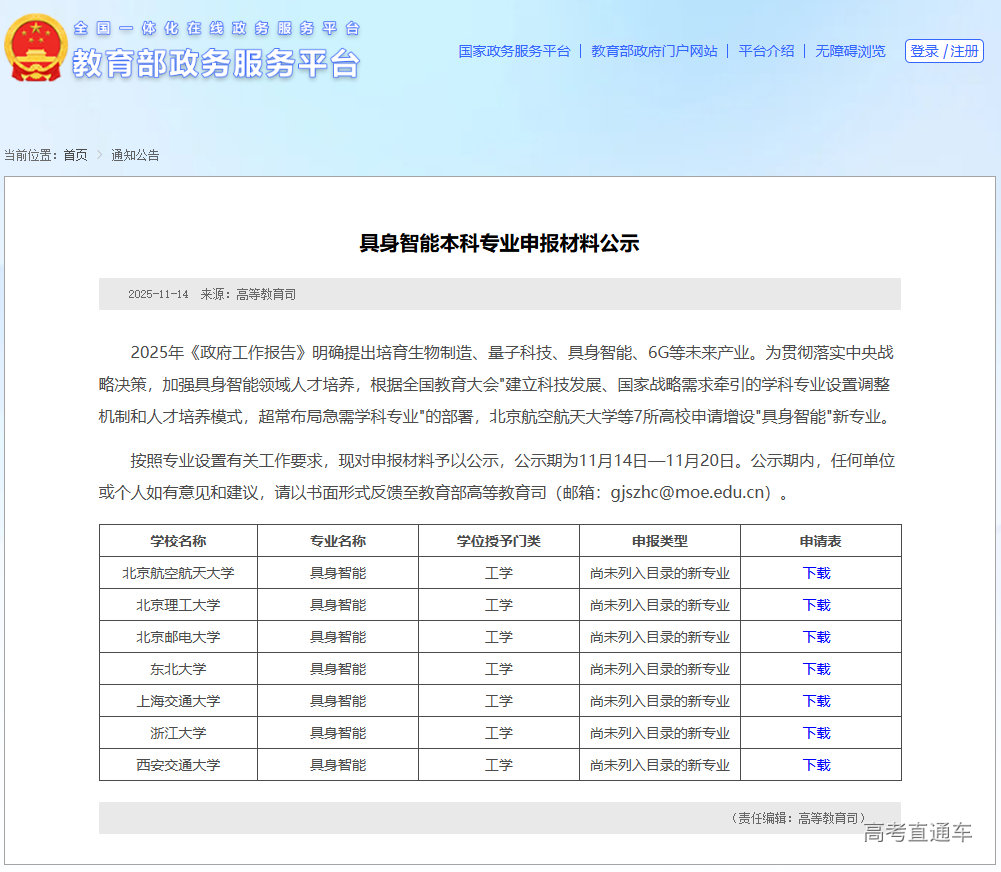
Task: Enable 无障碍浏览 accessibility mode
Action: 849,51
